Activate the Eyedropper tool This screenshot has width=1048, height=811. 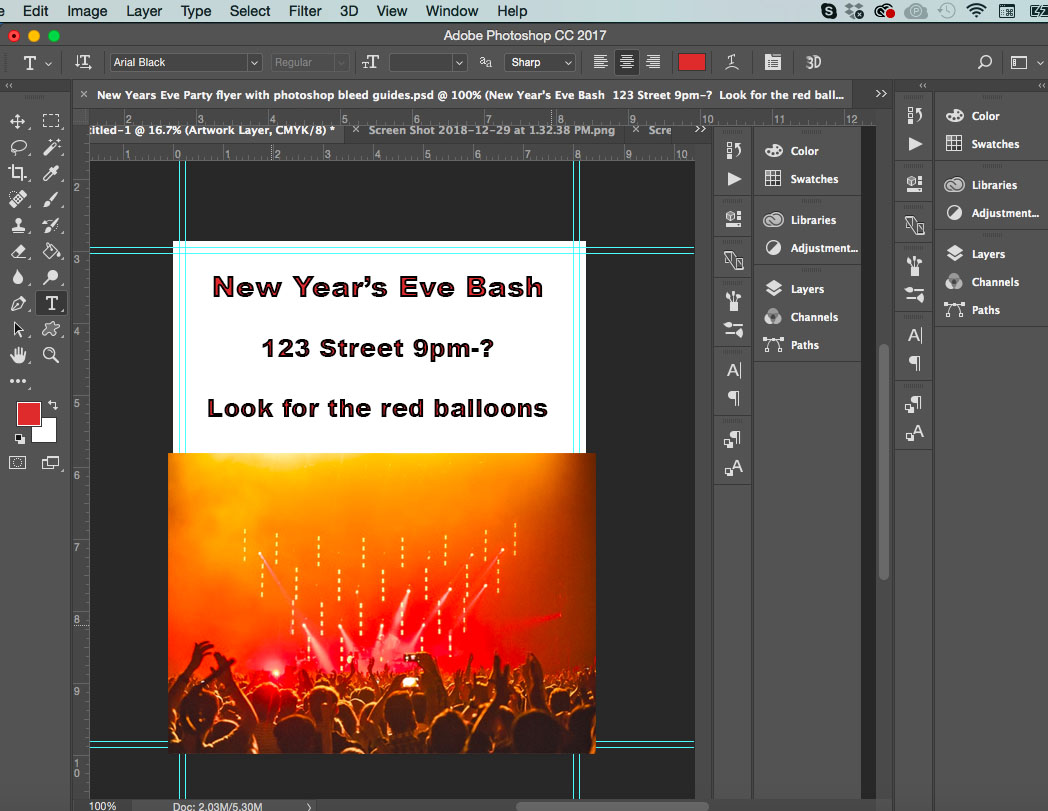tap(52, 173)
